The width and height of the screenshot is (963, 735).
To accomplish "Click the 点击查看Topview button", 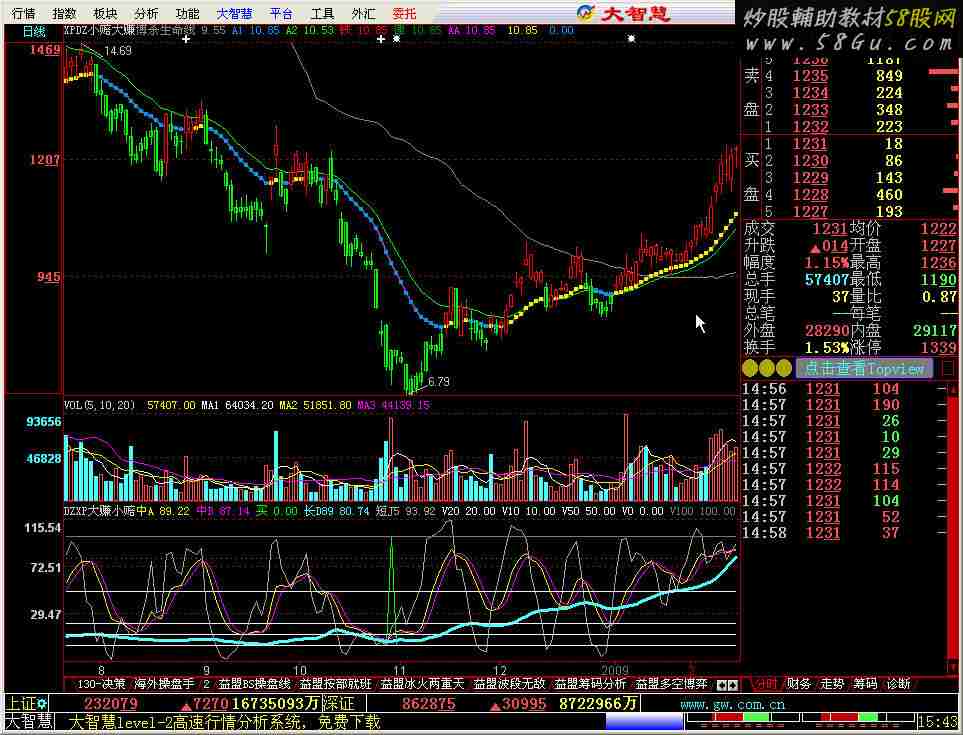I will [x=864, y=368].
